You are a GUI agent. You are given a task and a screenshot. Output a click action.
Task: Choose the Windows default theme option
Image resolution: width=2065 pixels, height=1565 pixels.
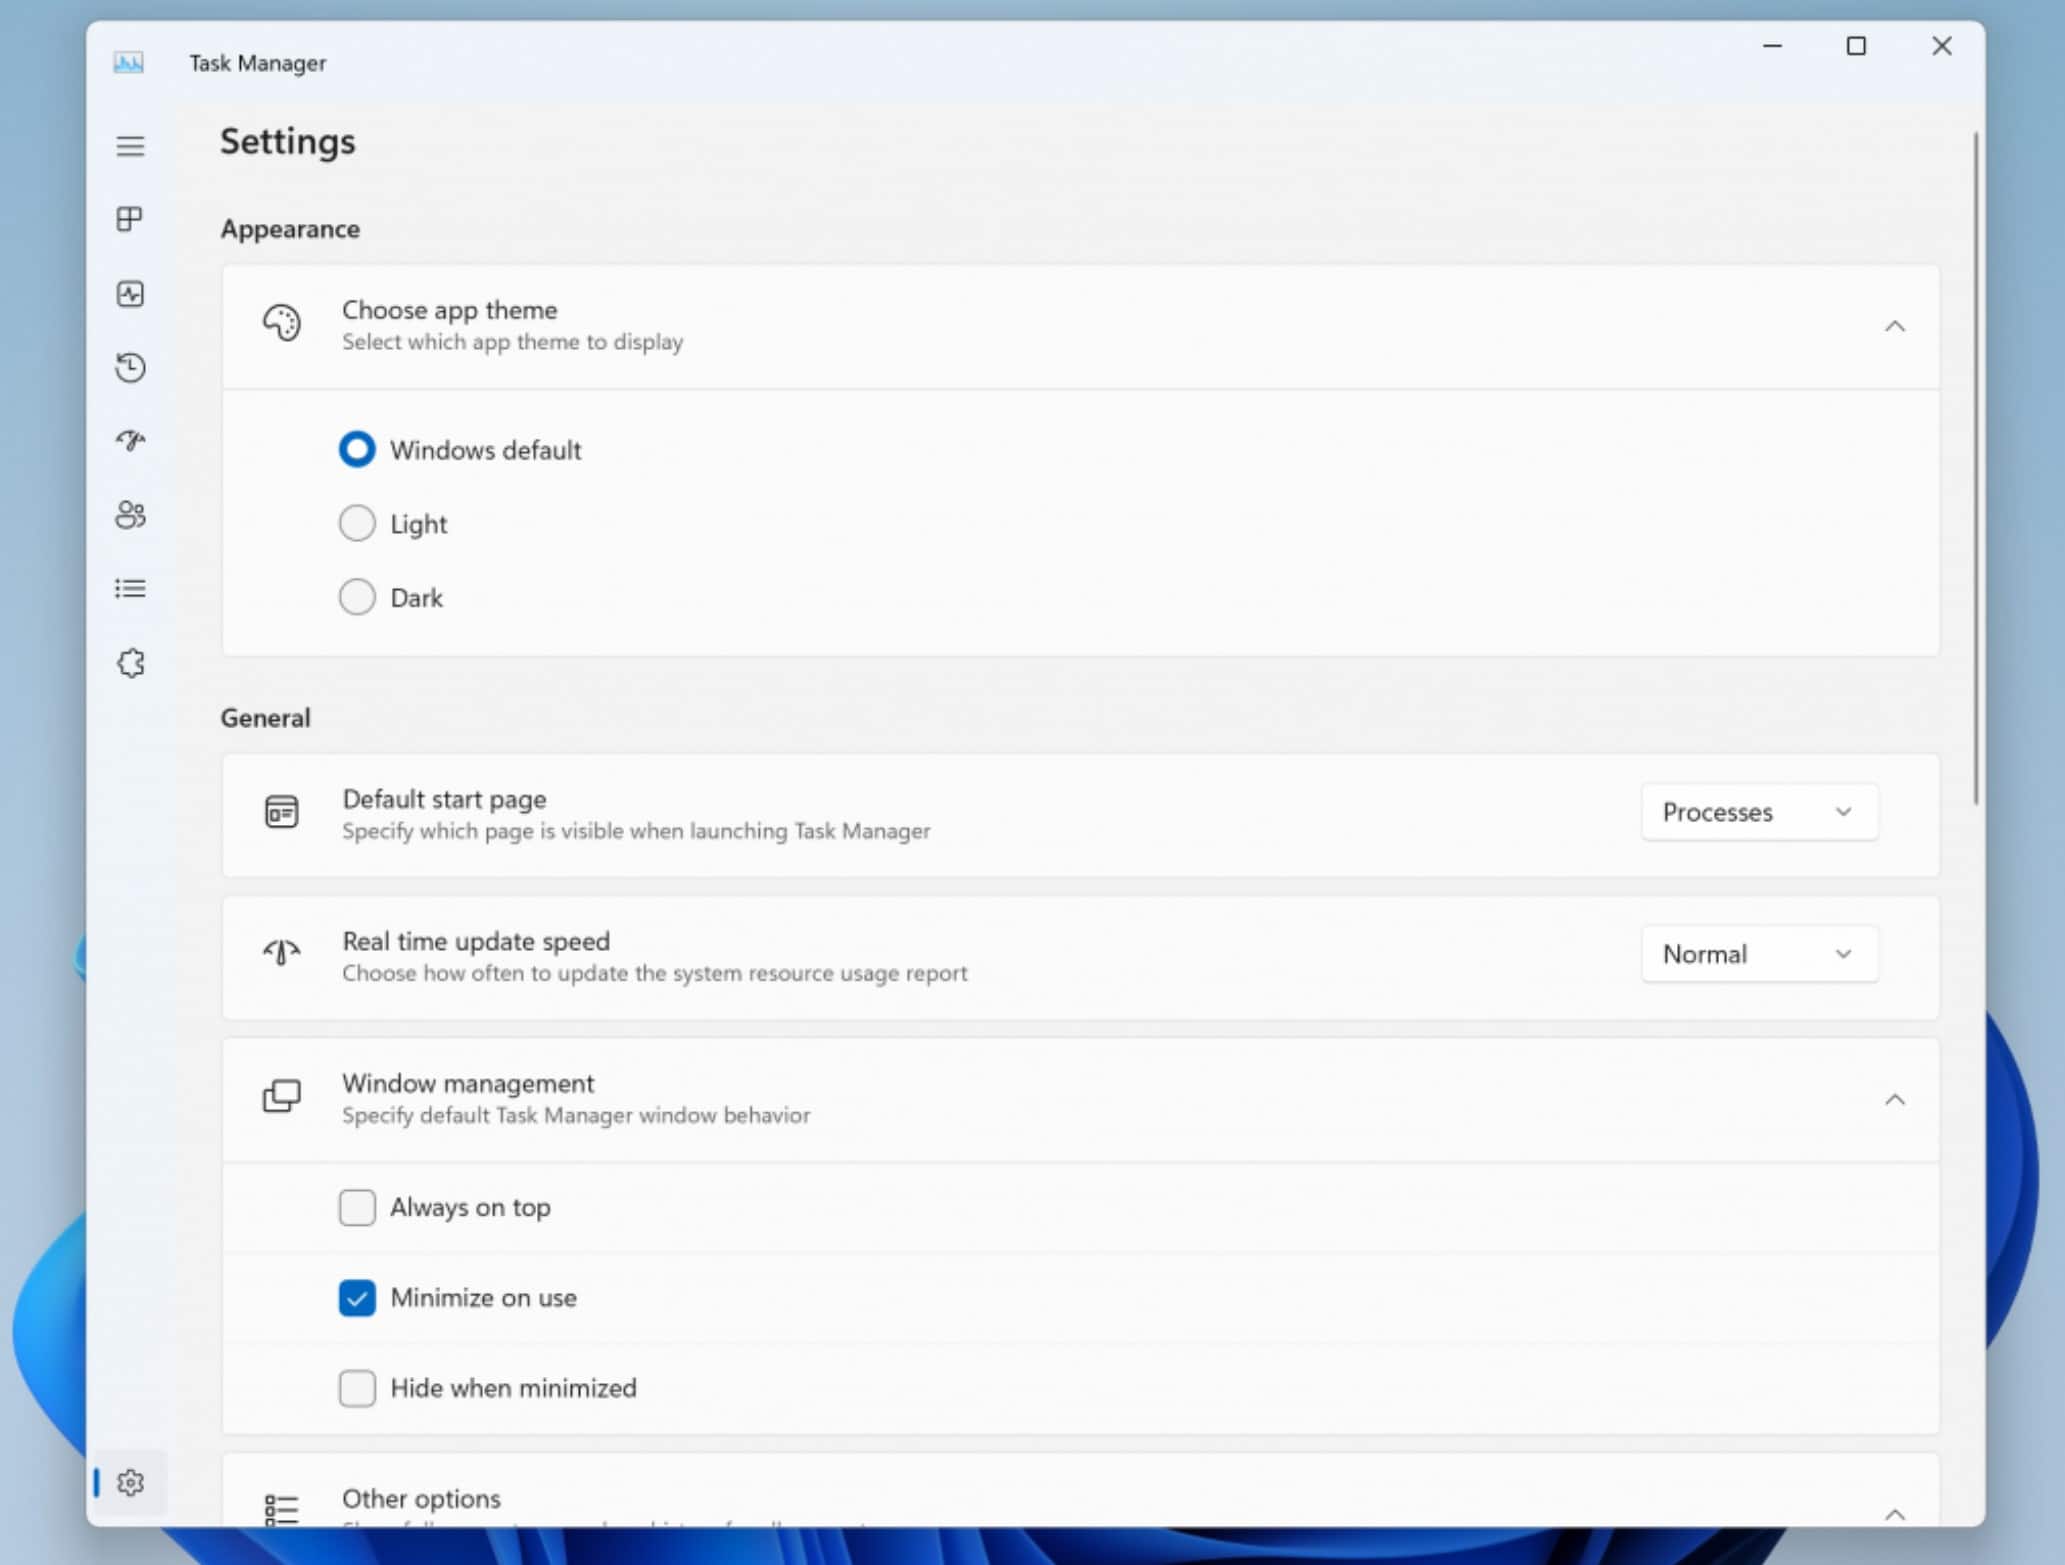(x=357, y=449)
